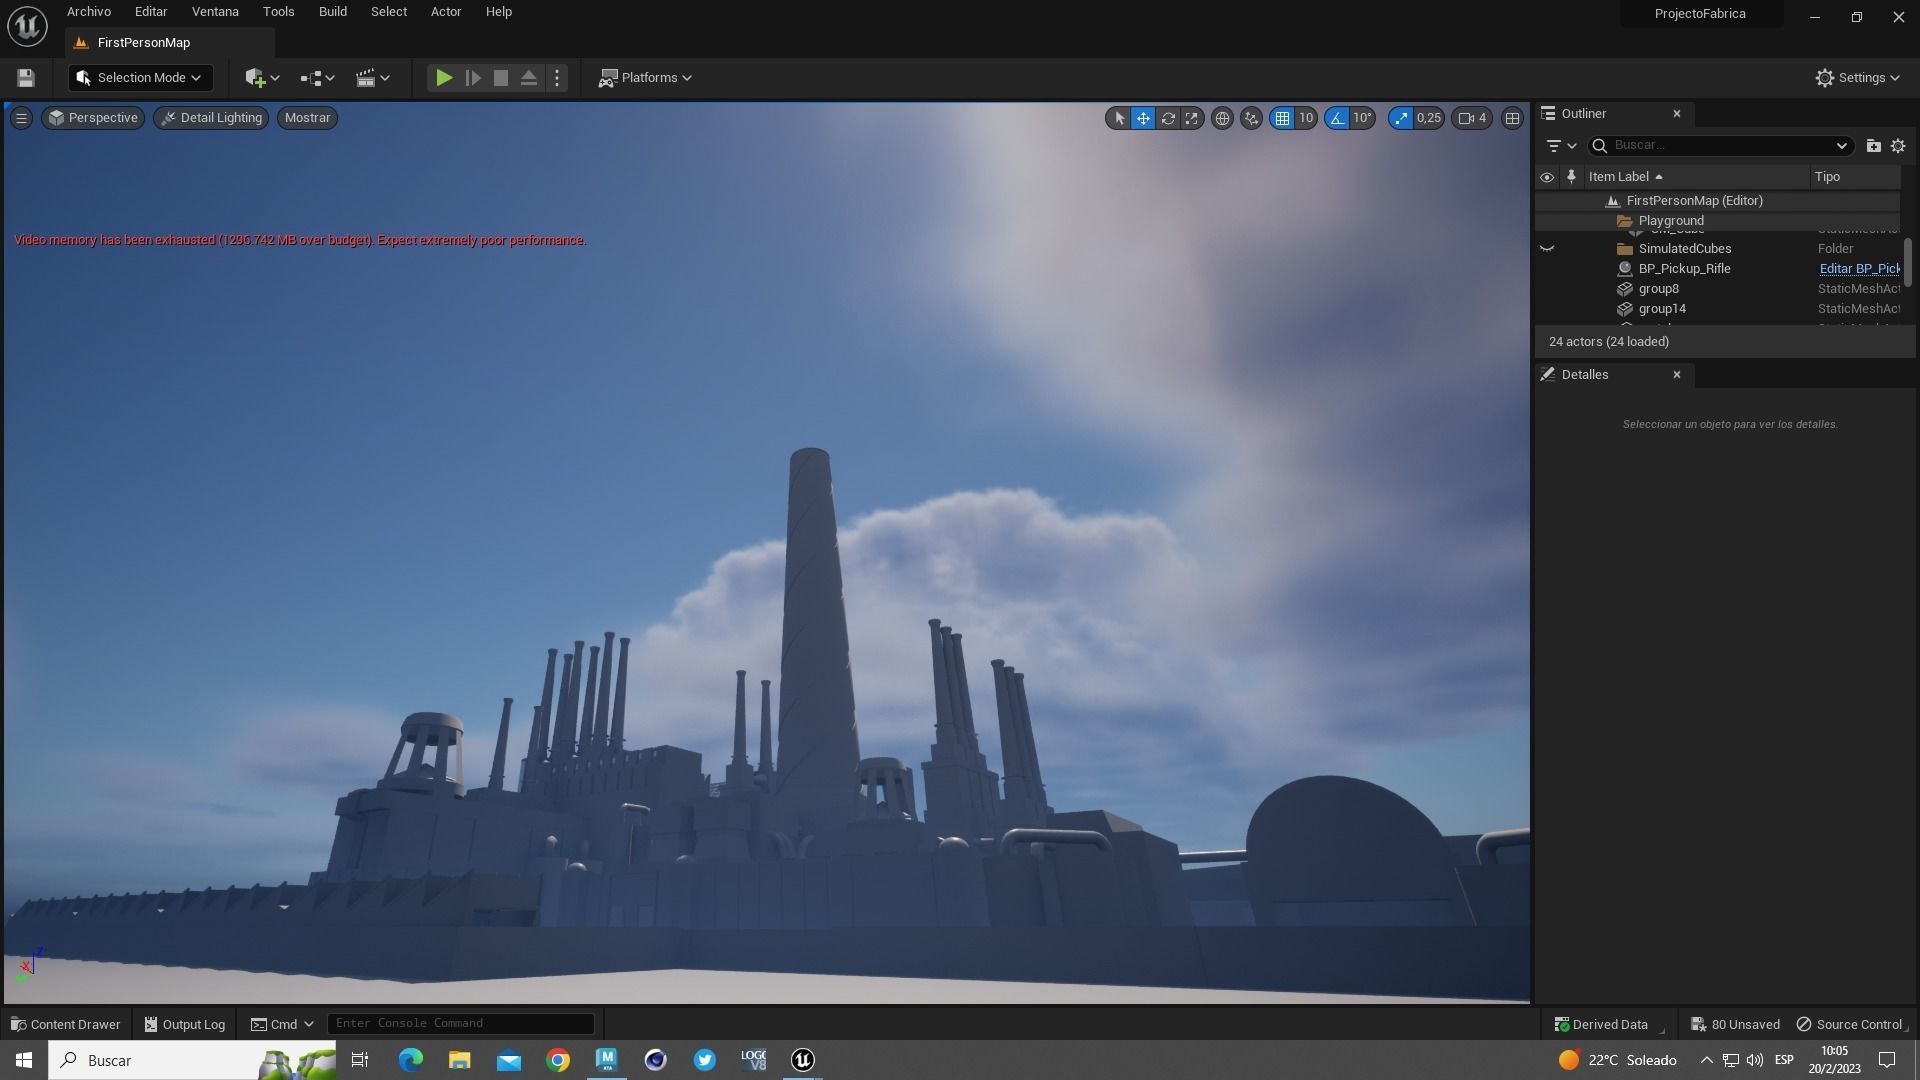The height and width of the screenshot is (1080, 1920).
Task: Click the Outliner new folder icon
Action: [1873, 146]
